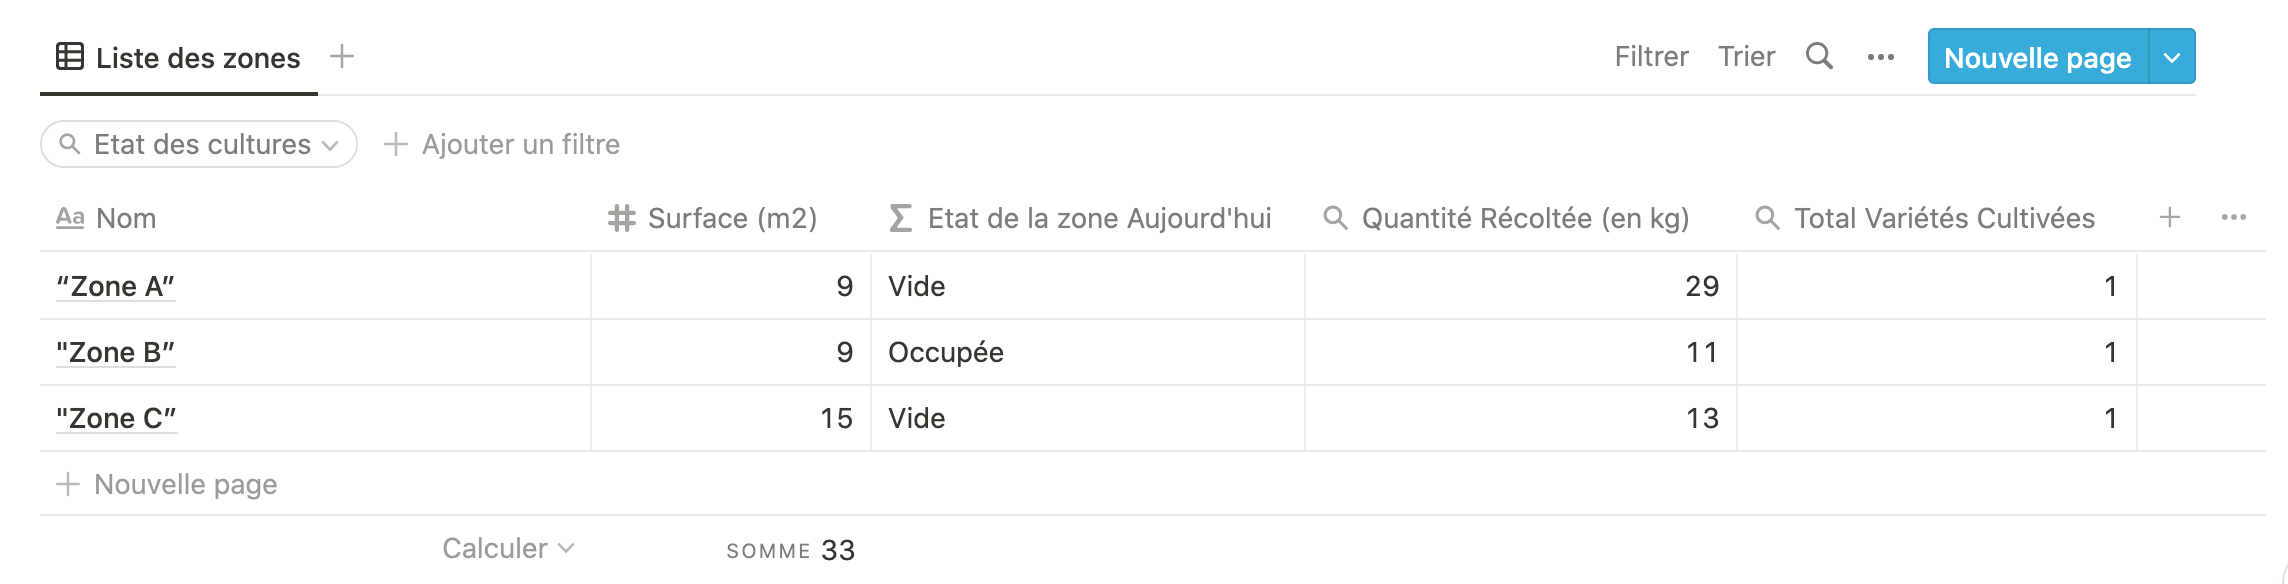This screenshot has height=584, width=2288.
Task: Click the search magnifier icon in toolbar
Action: click(1819, 56)
